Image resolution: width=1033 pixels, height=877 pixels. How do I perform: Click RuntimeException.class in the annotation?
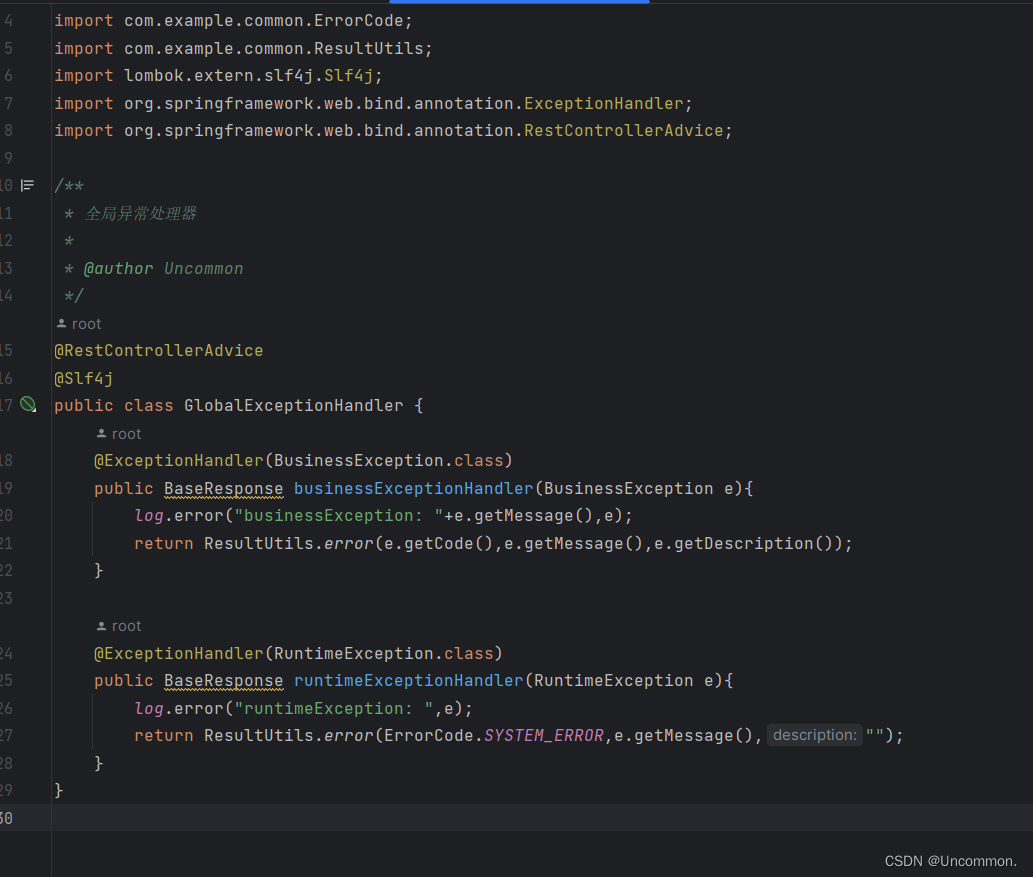[383, 653]
